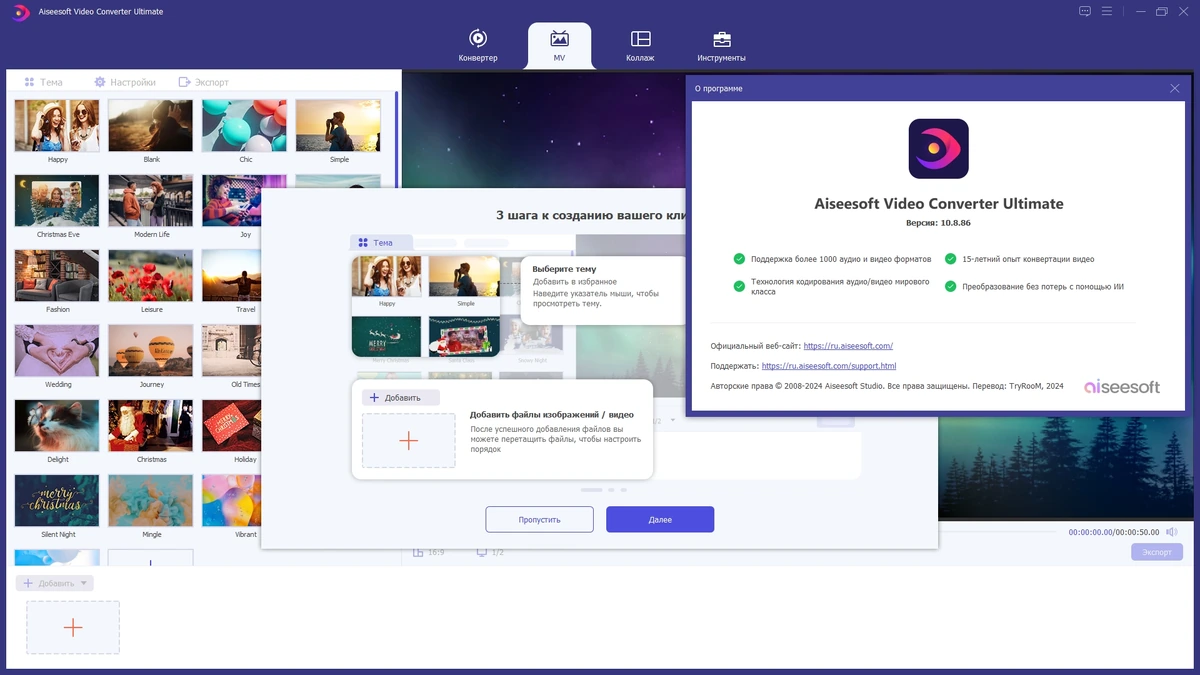Click the feedback message icon in title bar
This screenshot has width=1200, height=675.
point(1085,11)
